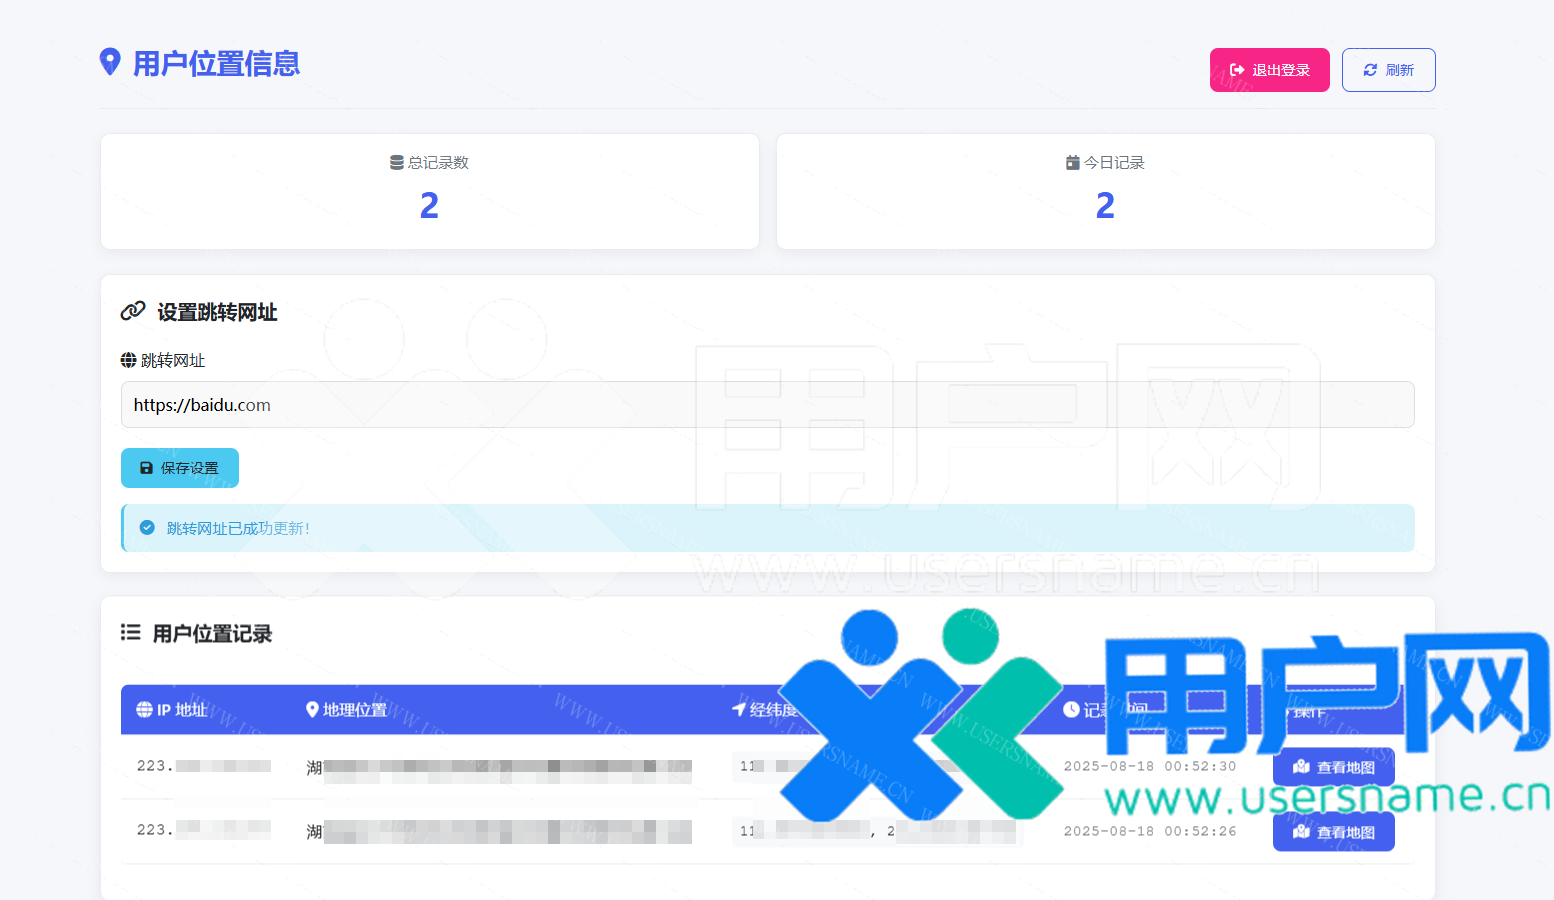Save settings with the 保存设置 button

coord(180,468)
